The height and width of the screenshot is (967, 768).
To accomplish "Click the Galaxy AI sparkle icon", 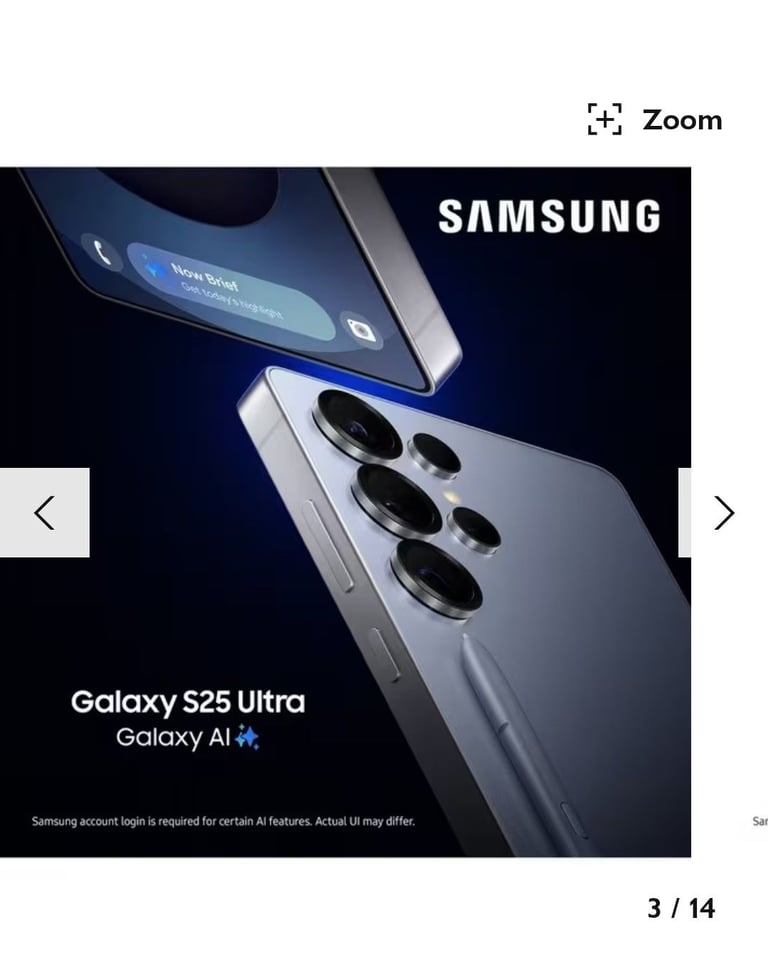I will pyautogui.click(x=248, y=736).
